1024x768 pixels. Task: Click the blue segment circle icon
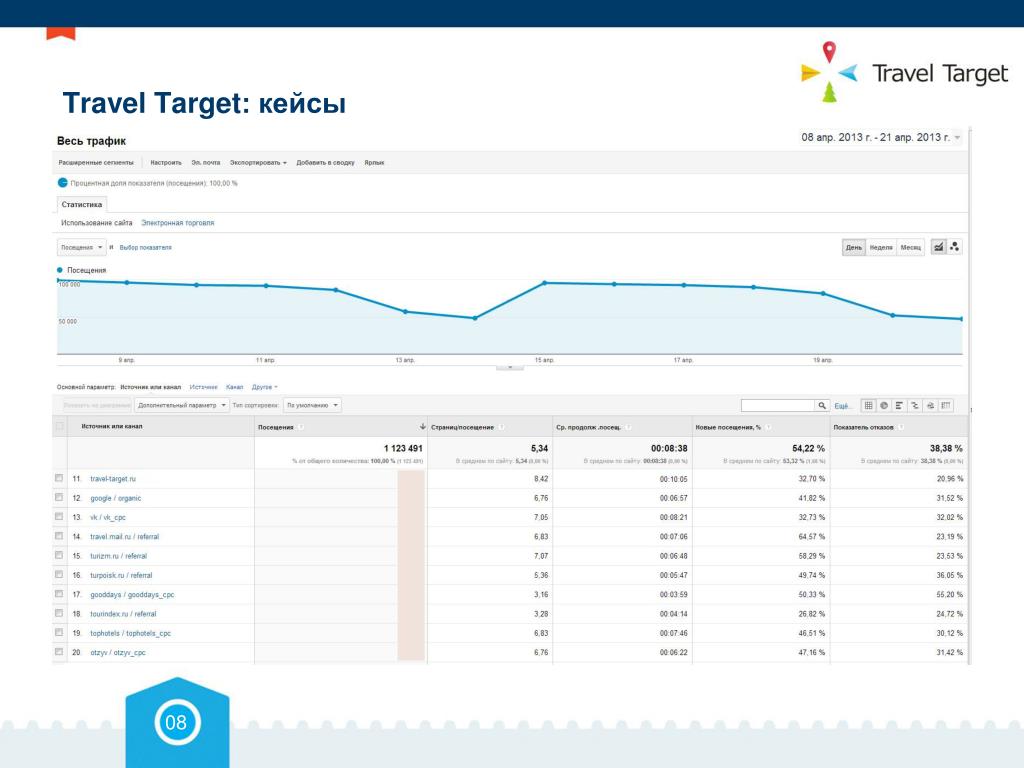pyautogui.click(x=63, y=183)
